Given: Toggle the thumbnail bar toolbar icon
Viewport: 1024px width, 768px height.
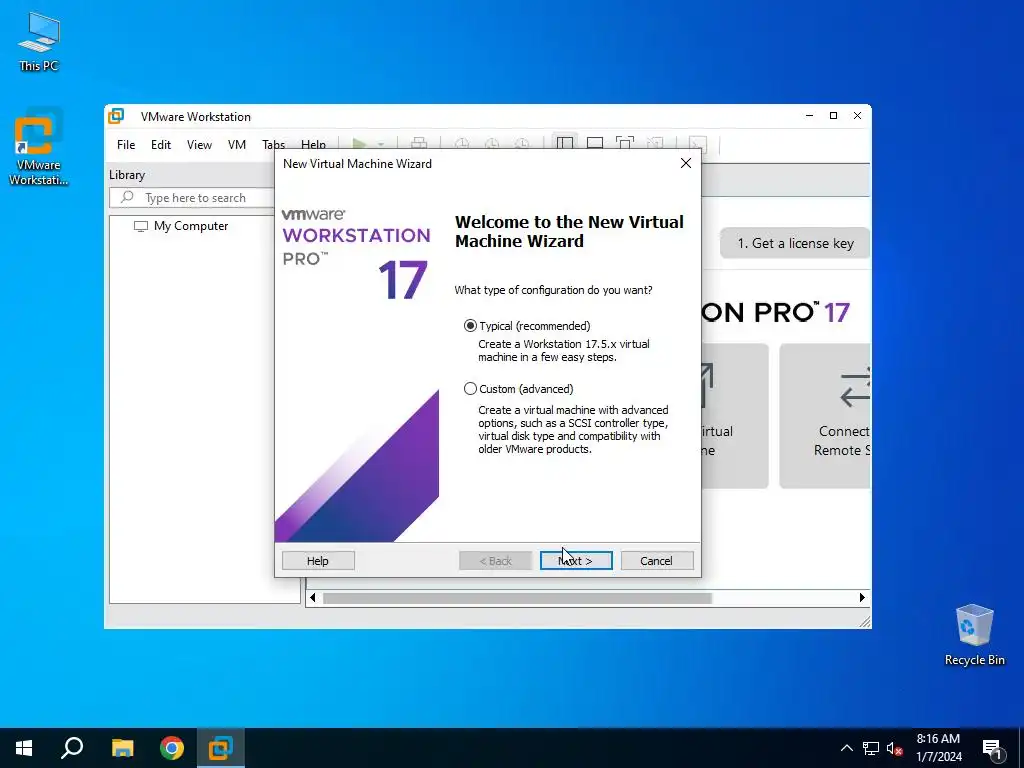Looking at the screenshot, I should click(595, 144).
